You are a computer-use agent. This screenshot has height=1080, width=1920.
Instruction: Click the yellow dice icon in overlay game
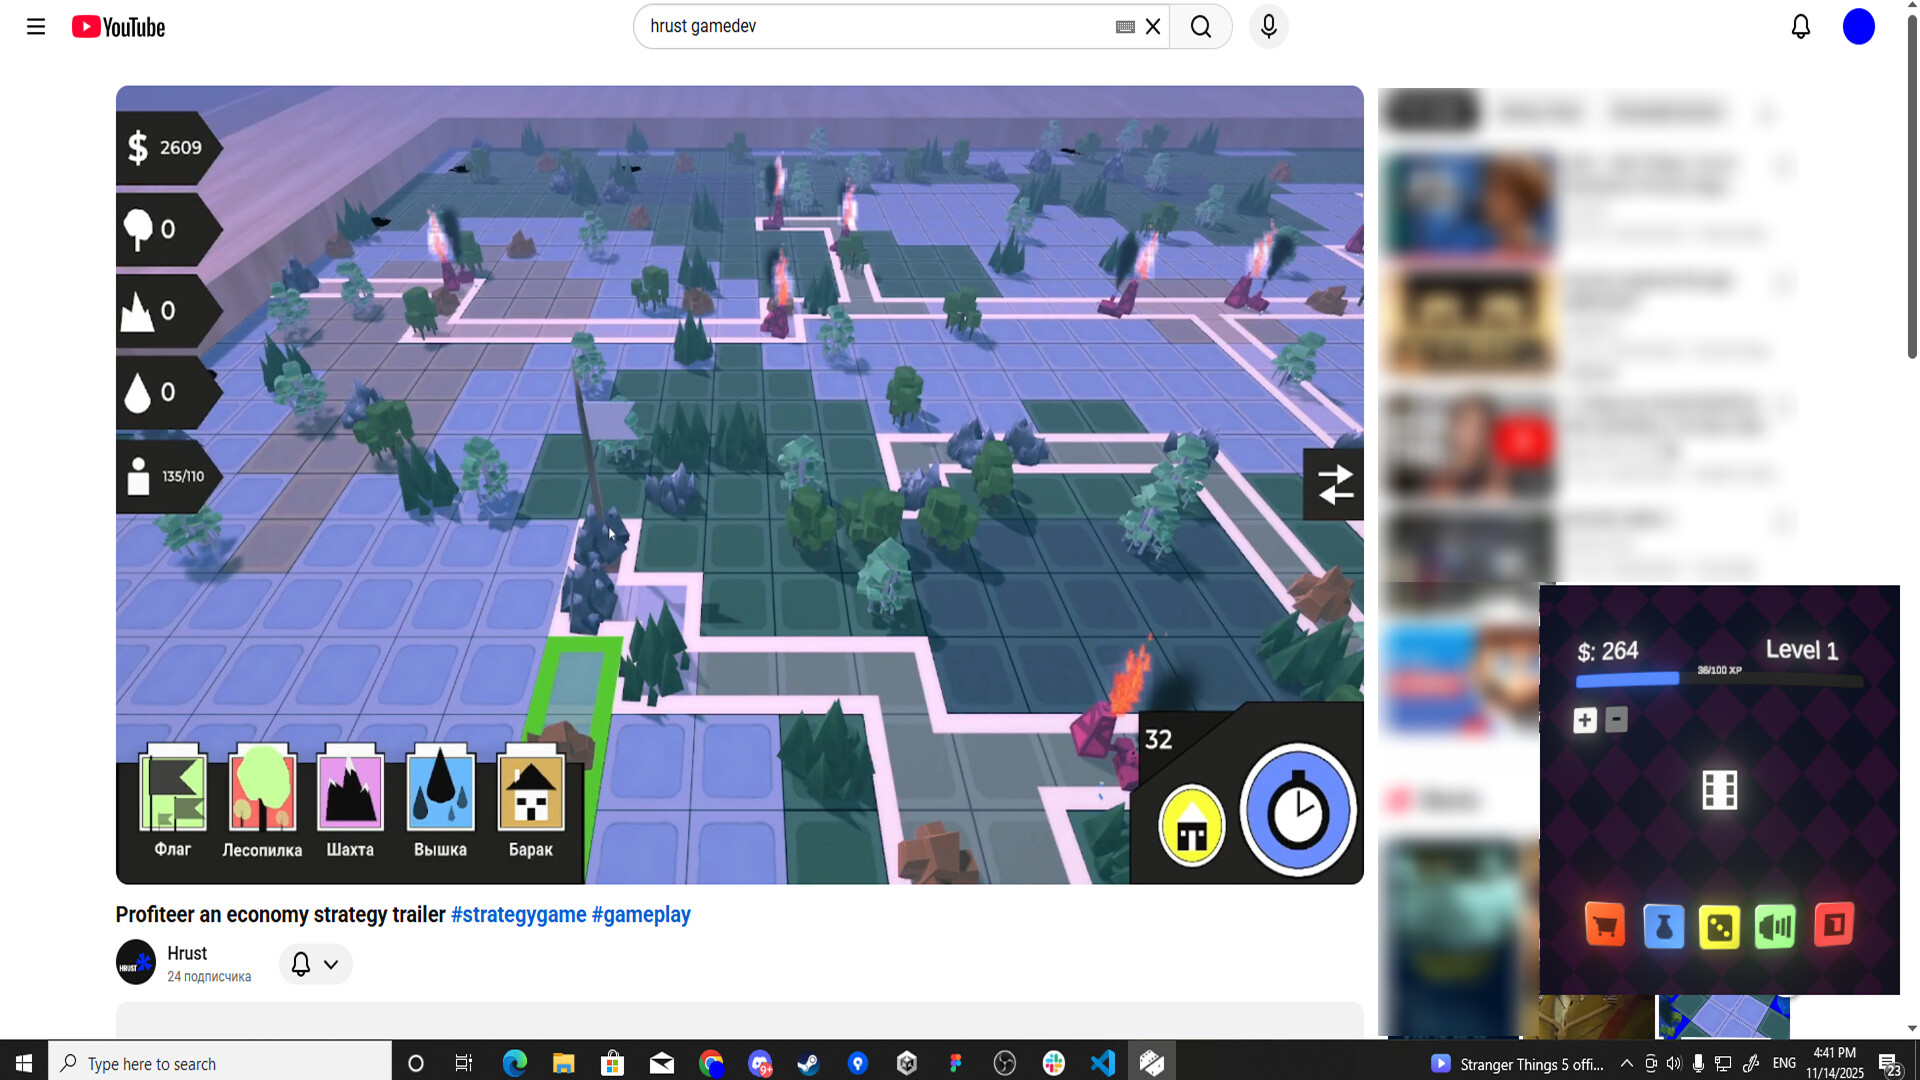1718,925
